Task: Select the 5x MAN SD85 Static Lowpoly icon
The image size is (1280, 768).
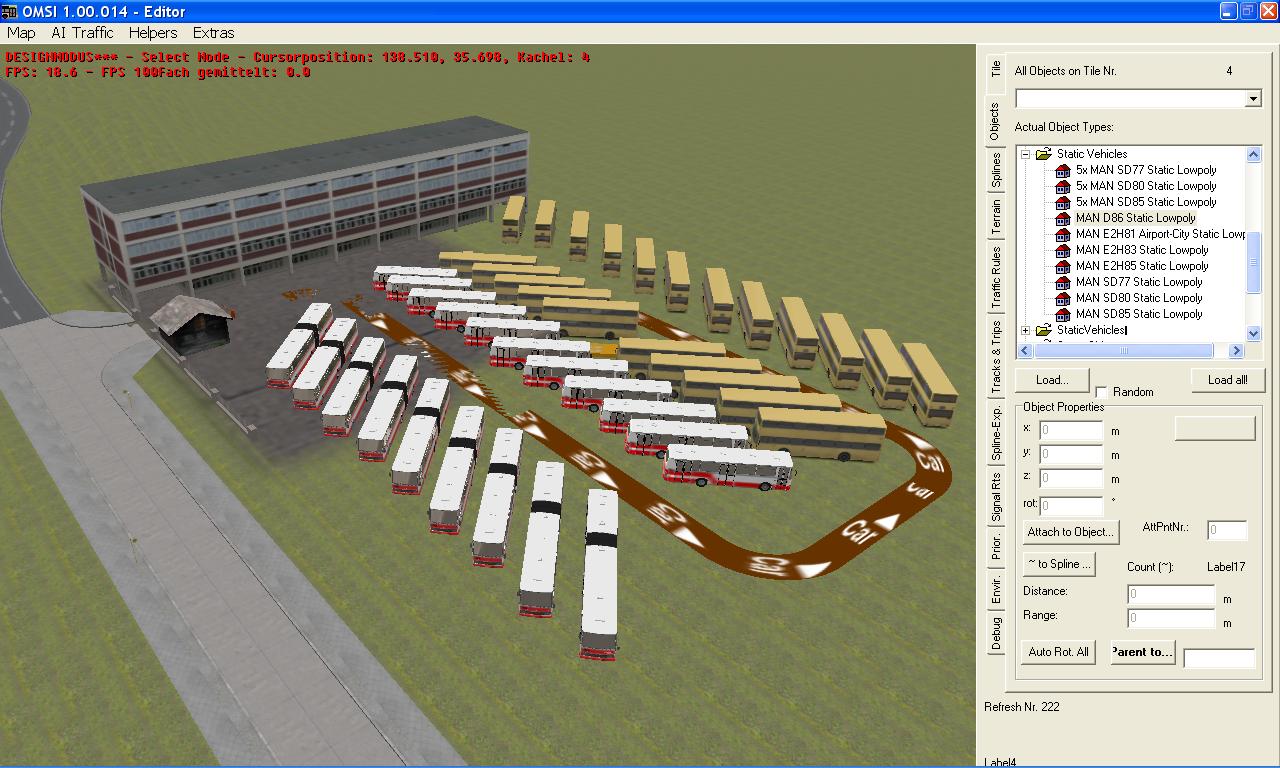Action: [x=1063, y=202]
